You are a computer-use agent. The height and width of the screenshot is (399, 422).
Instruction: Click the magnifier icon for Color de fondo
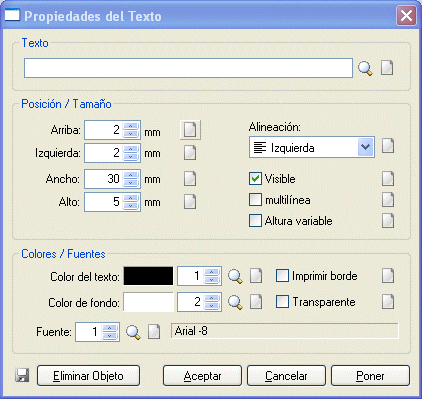[235, 303]
